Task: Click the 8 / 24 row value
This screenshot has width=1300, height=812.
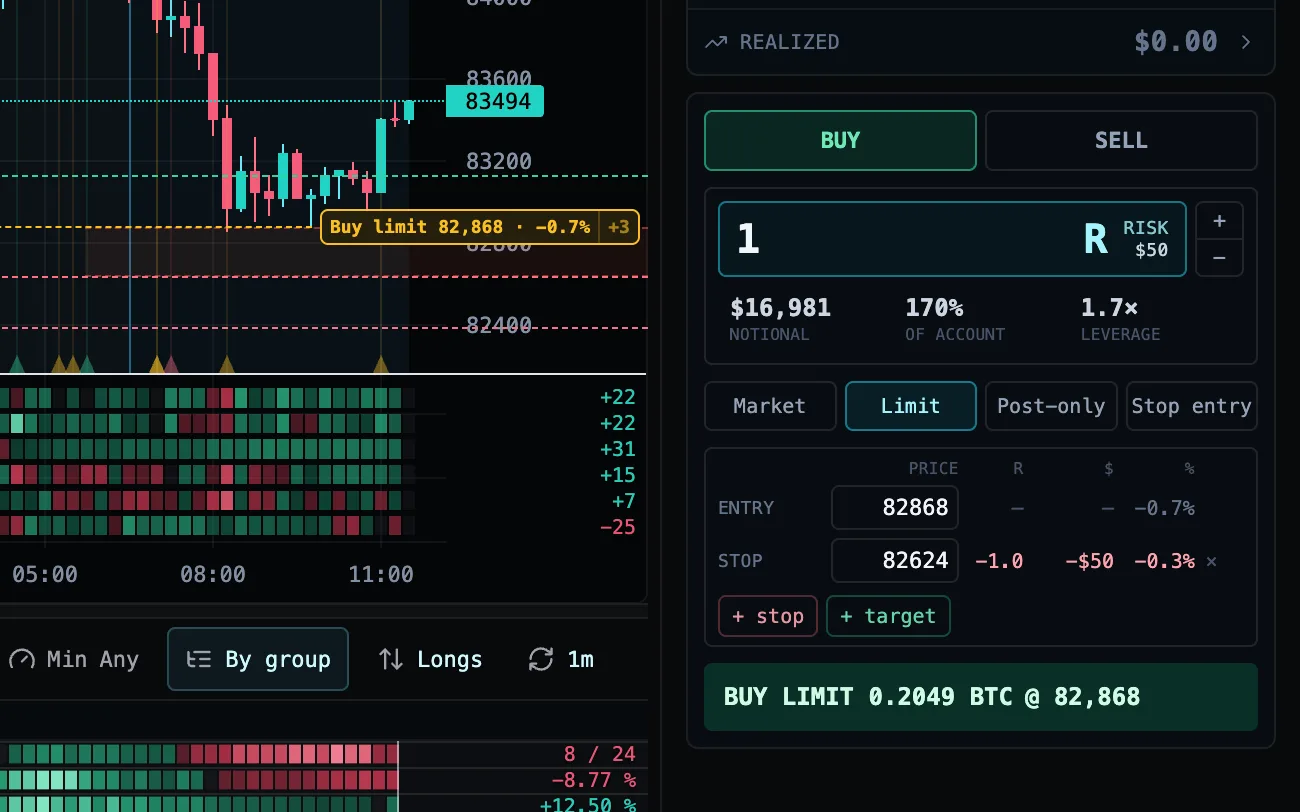Action: point(599,755)
